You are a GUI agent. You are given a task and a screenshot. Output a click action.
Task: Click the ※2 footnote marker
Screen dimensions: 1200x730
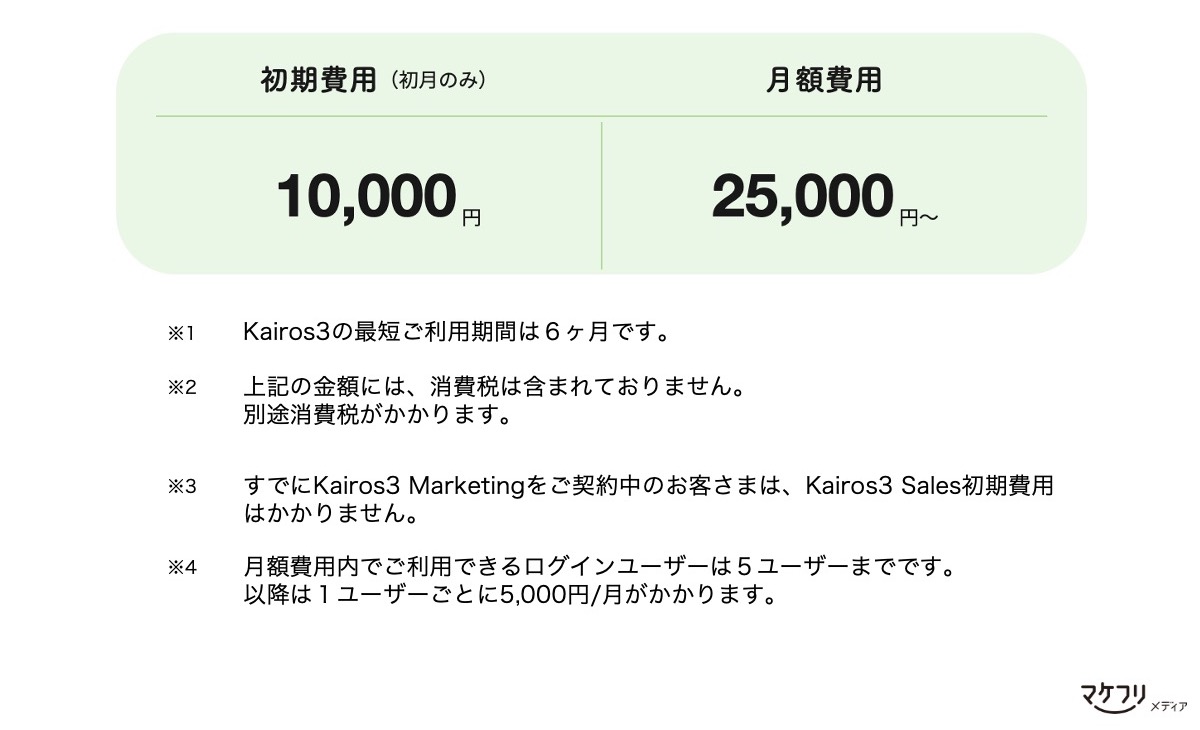(x=182, y=386)
